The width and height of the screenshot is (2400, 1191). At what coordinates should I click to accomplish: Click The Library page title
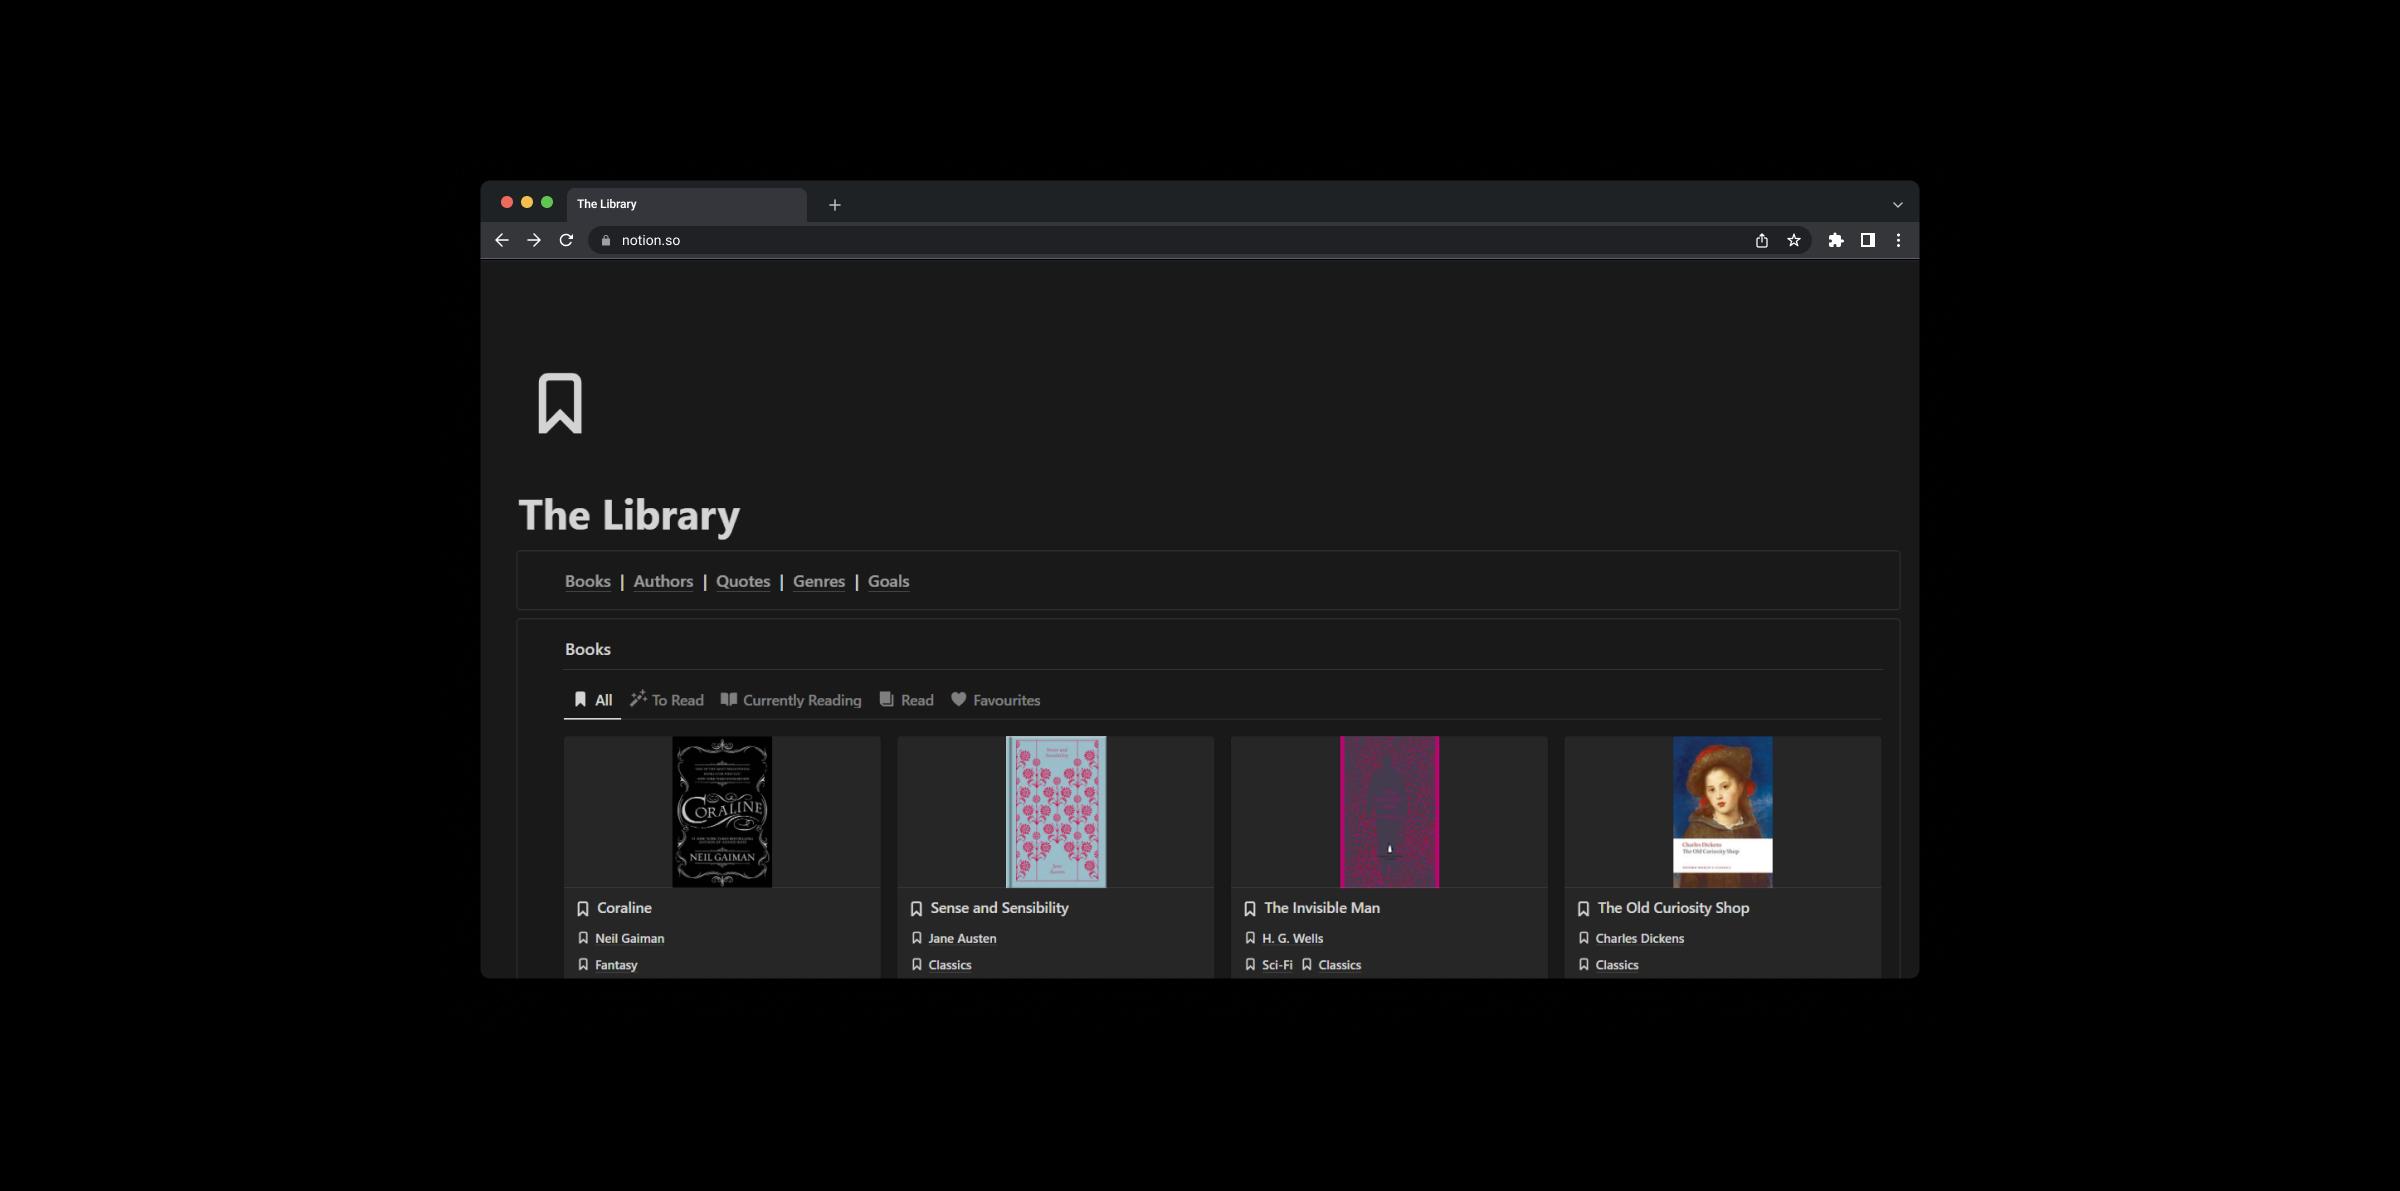click(x=629, y=515)
